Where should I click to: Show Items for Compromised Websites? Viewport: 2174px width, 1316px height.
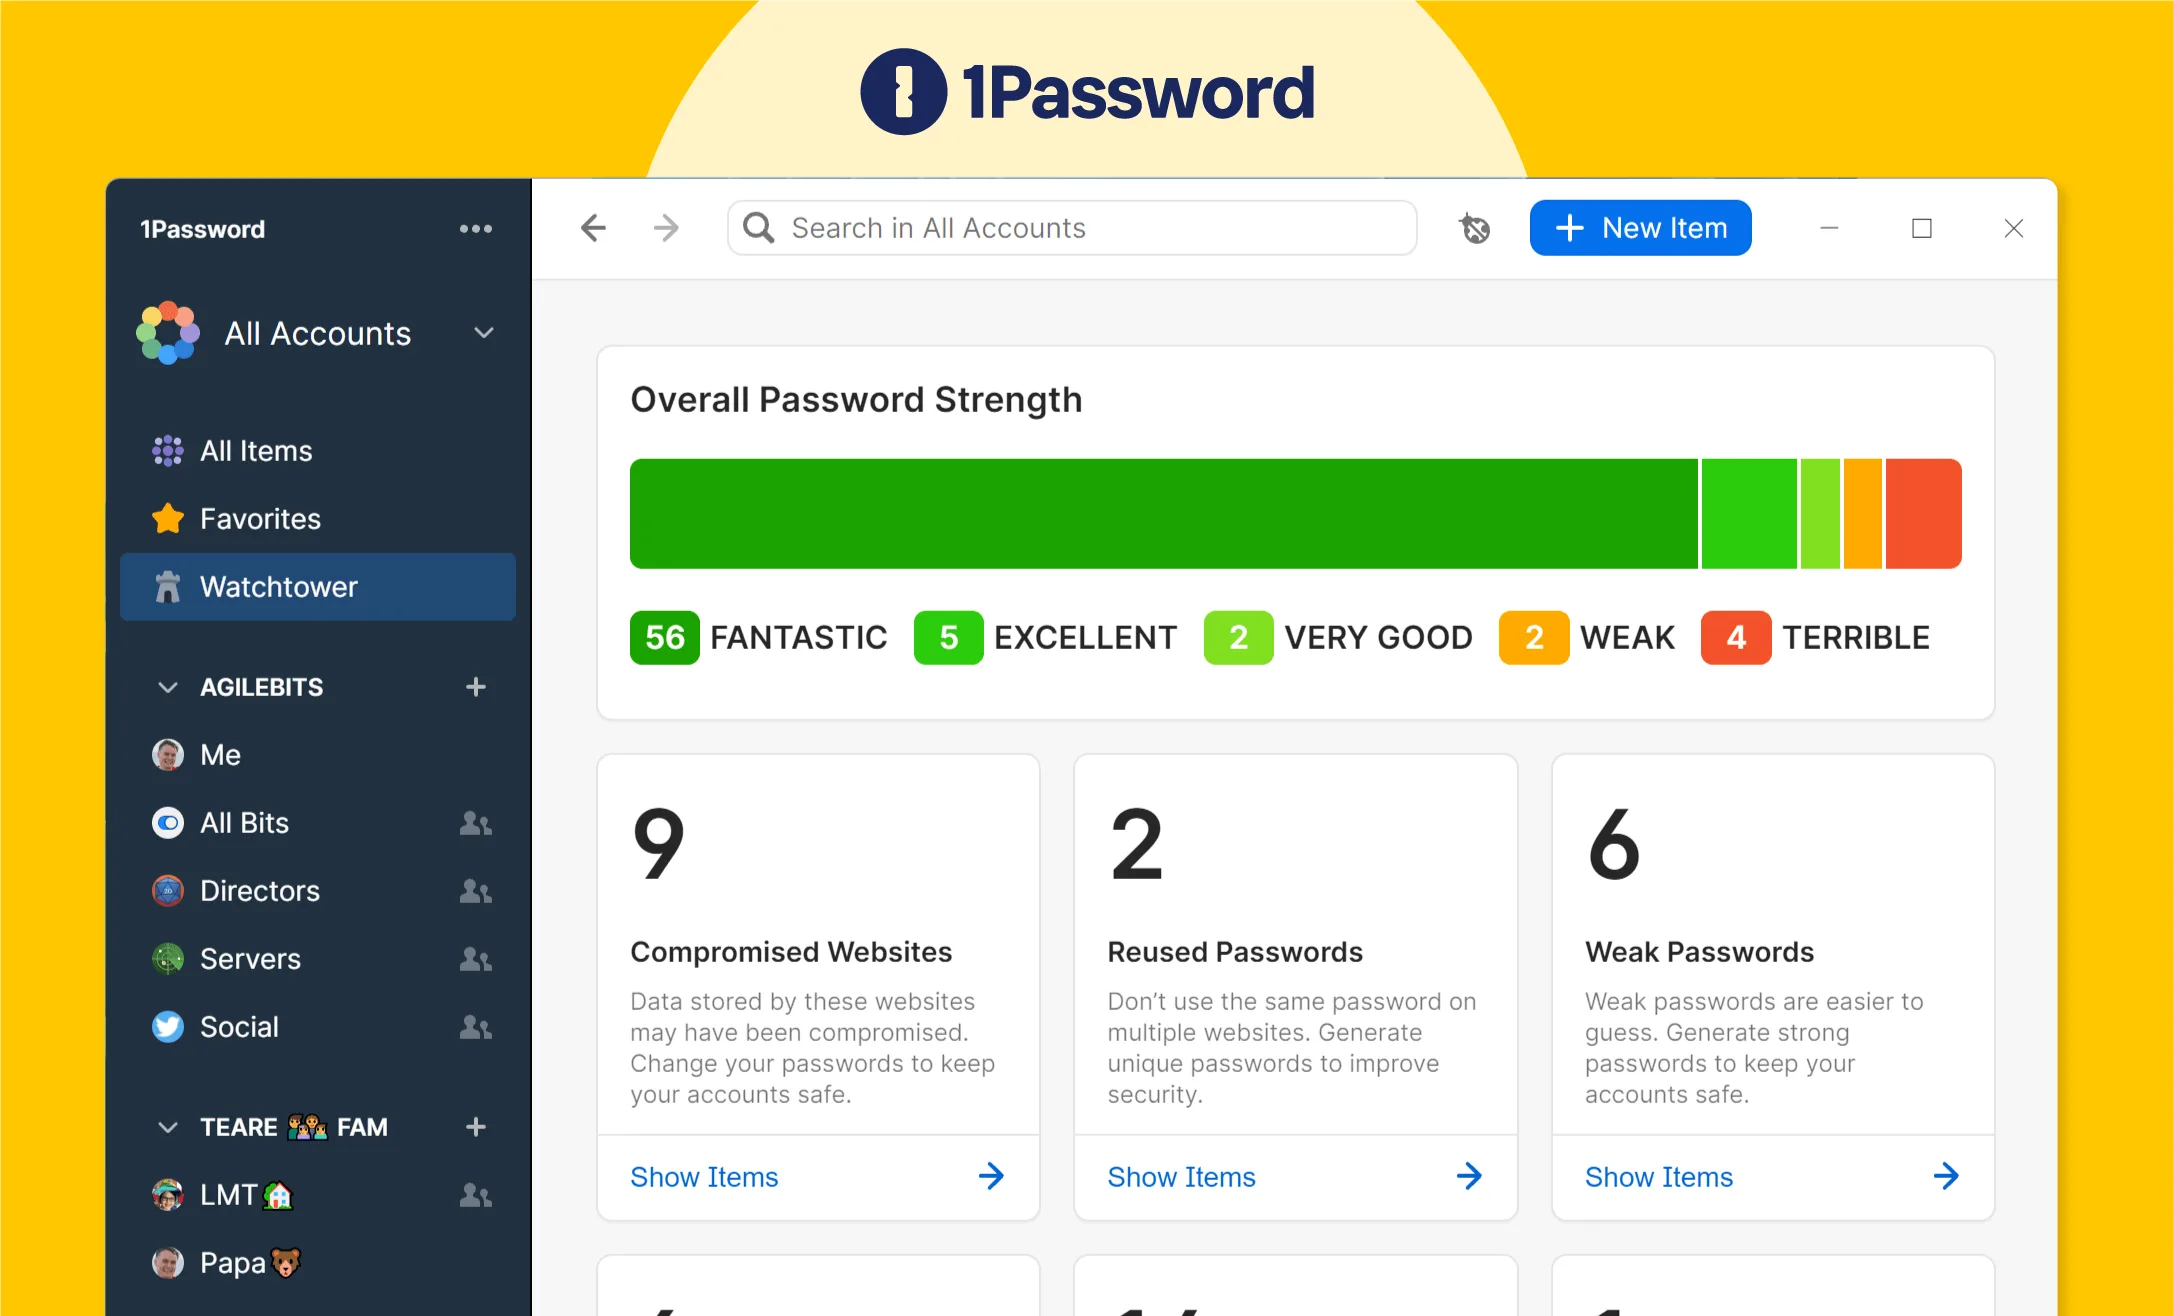703,1175
